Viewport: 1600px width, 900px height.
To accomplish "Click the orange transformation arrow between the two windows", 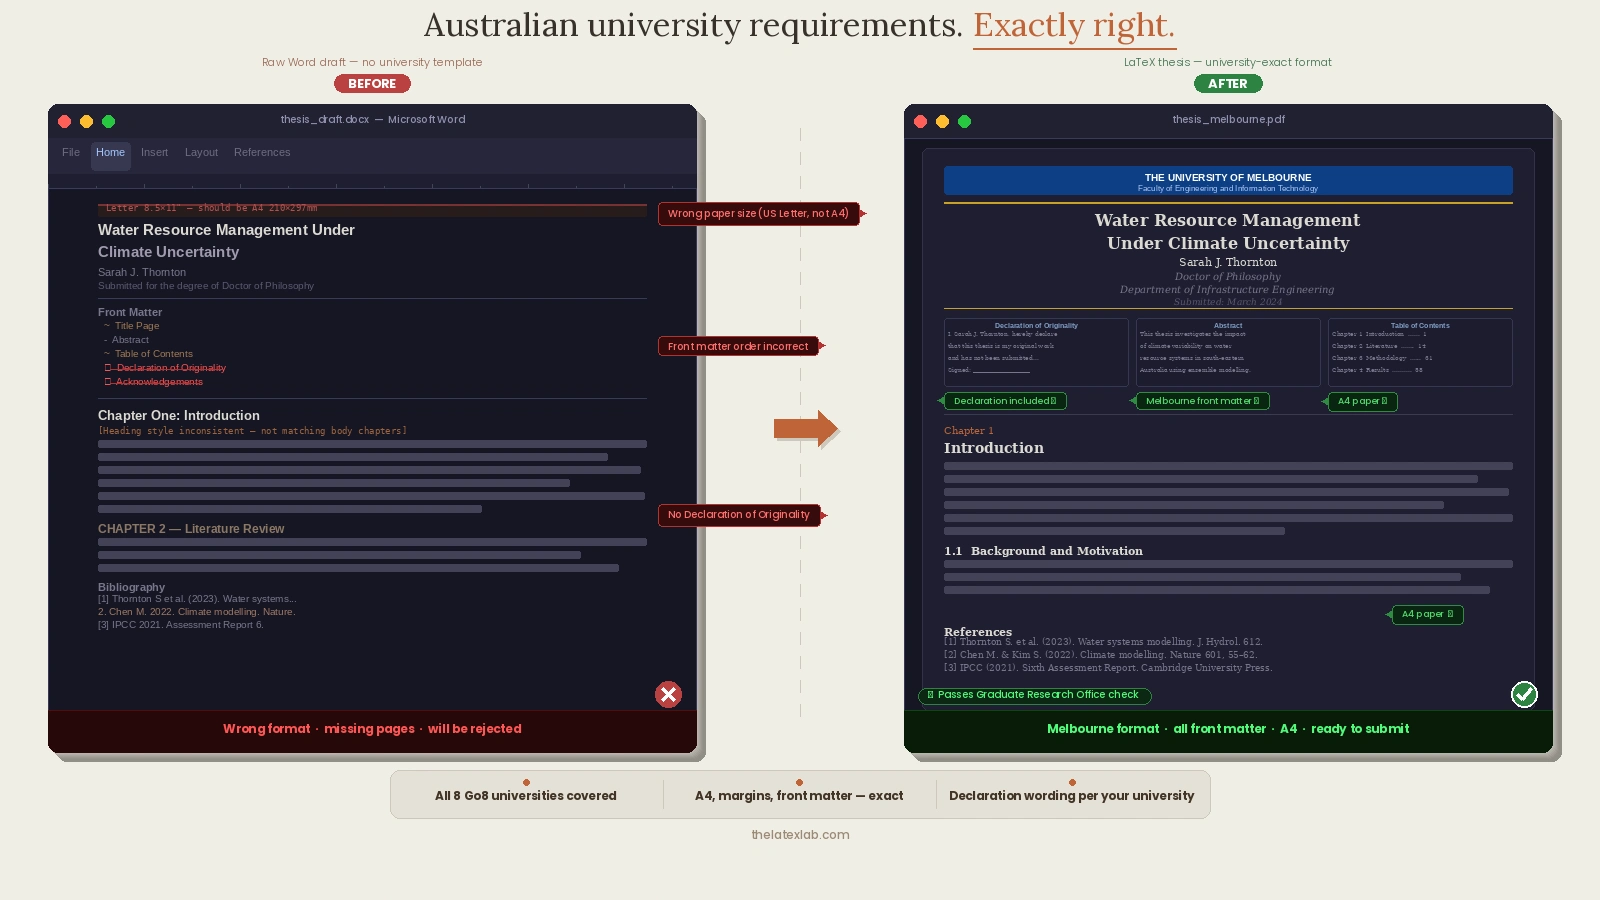I will [x=807, y=428].
